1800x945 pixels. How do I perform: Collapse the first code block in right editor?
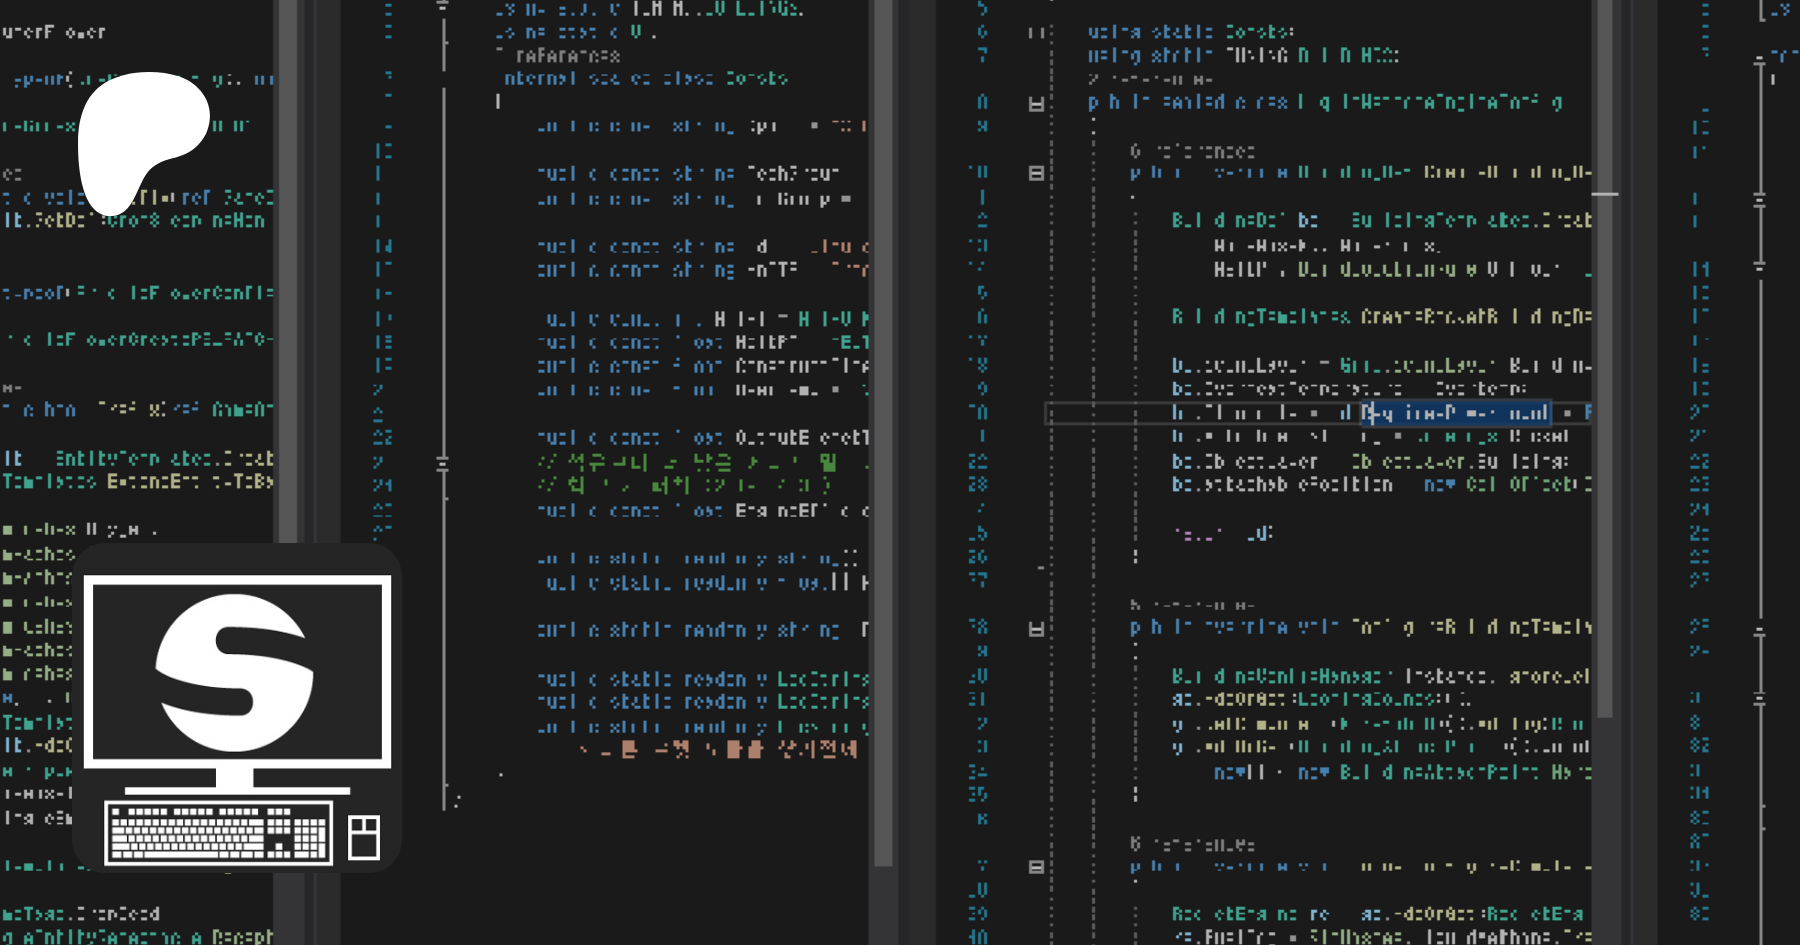click(1036, 103)
